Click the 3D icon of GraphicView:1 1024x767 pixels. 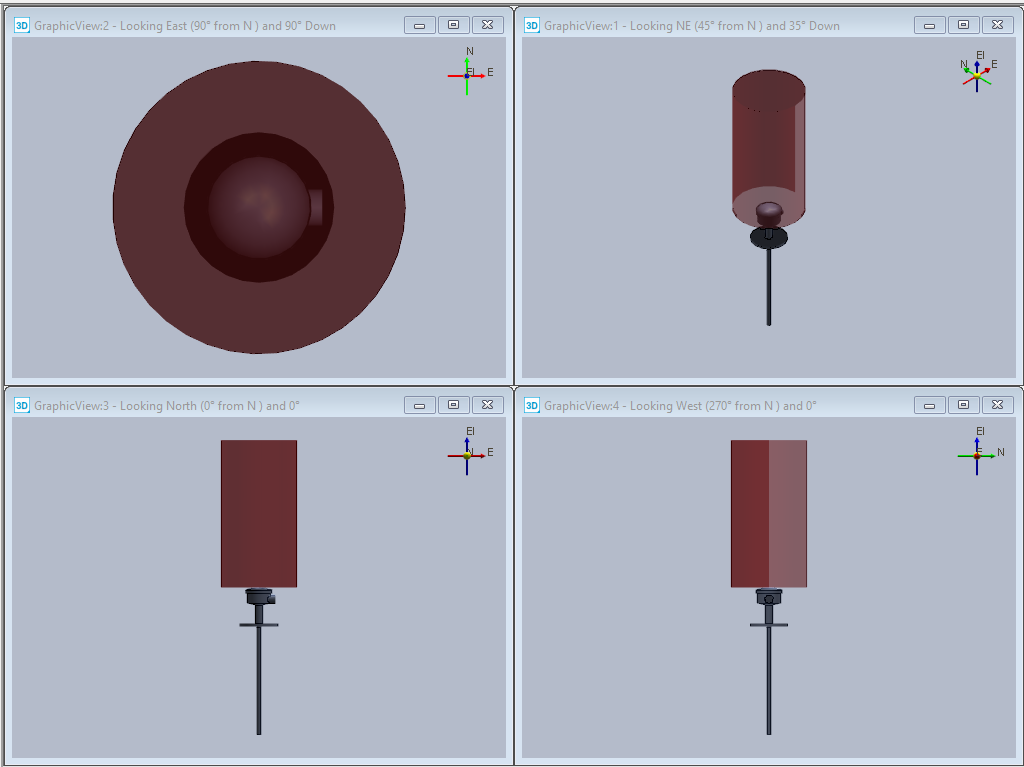click(x=532, y=25)
